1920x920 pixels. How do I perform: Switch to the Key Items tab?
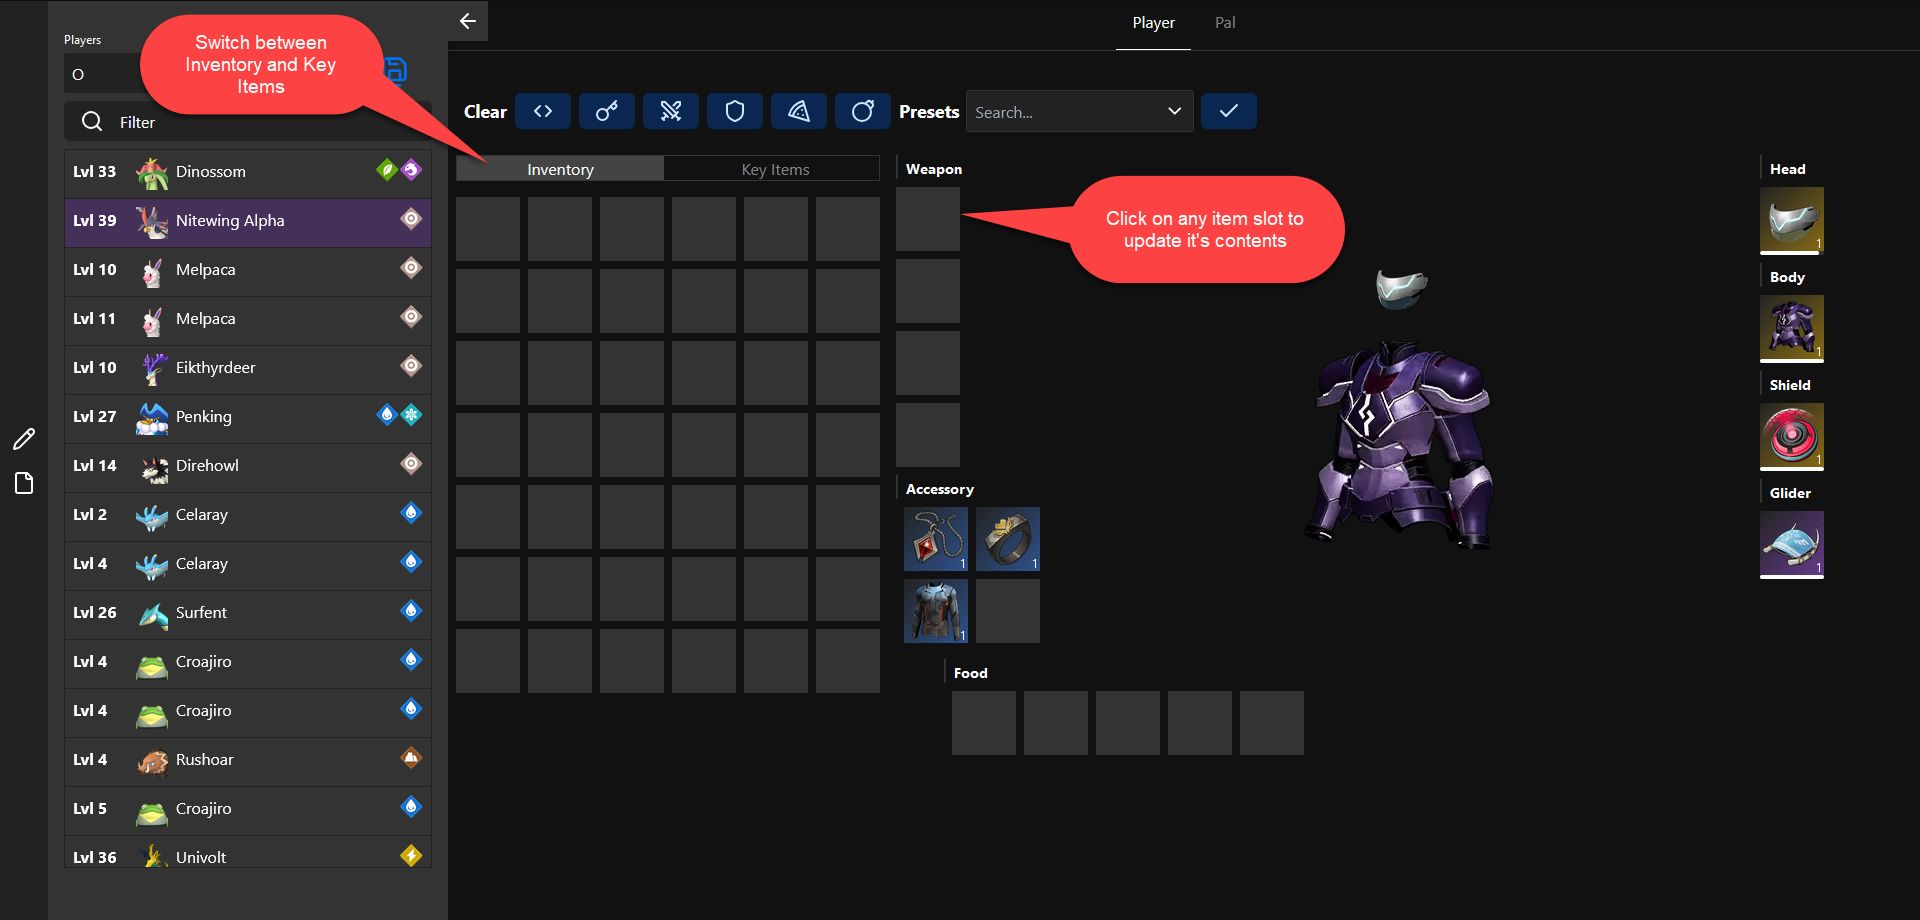[775, 169]
